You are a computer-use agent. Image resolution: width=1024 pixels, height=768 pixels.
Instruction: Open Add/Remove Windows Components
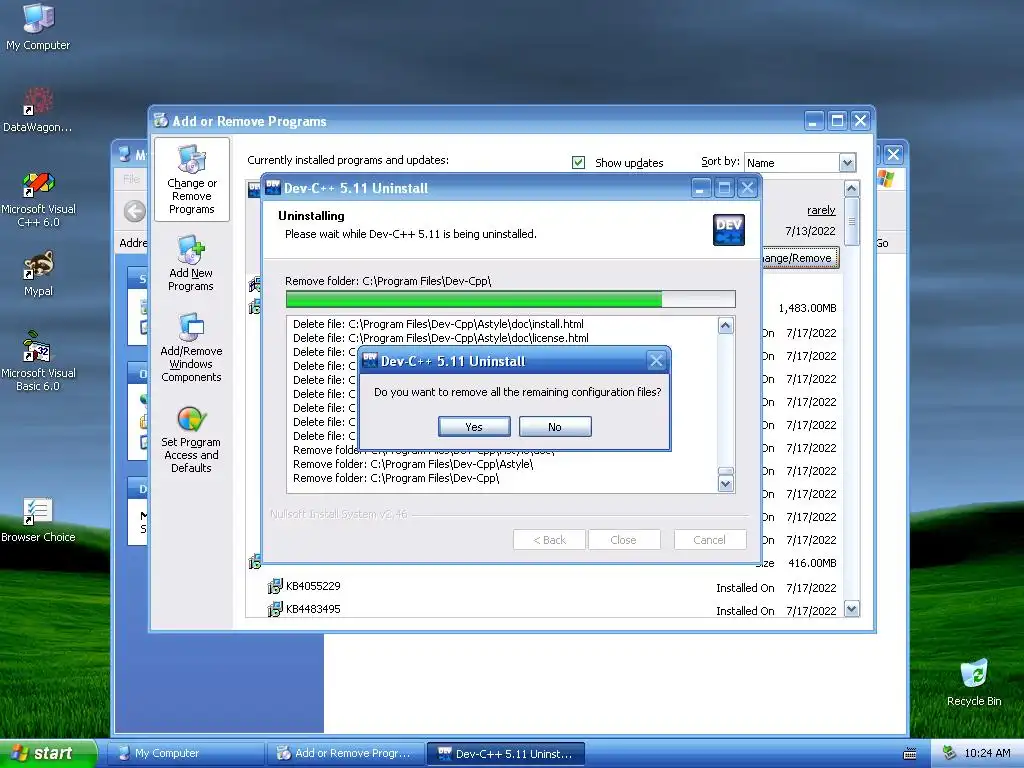click(191, 348)
